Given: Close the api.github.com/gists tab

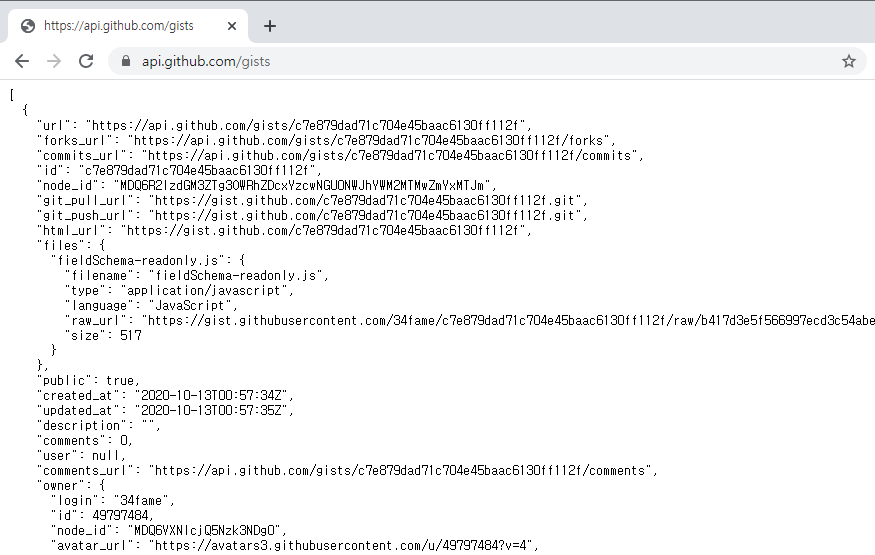Looking at the screenshot, I should [232, 26].
